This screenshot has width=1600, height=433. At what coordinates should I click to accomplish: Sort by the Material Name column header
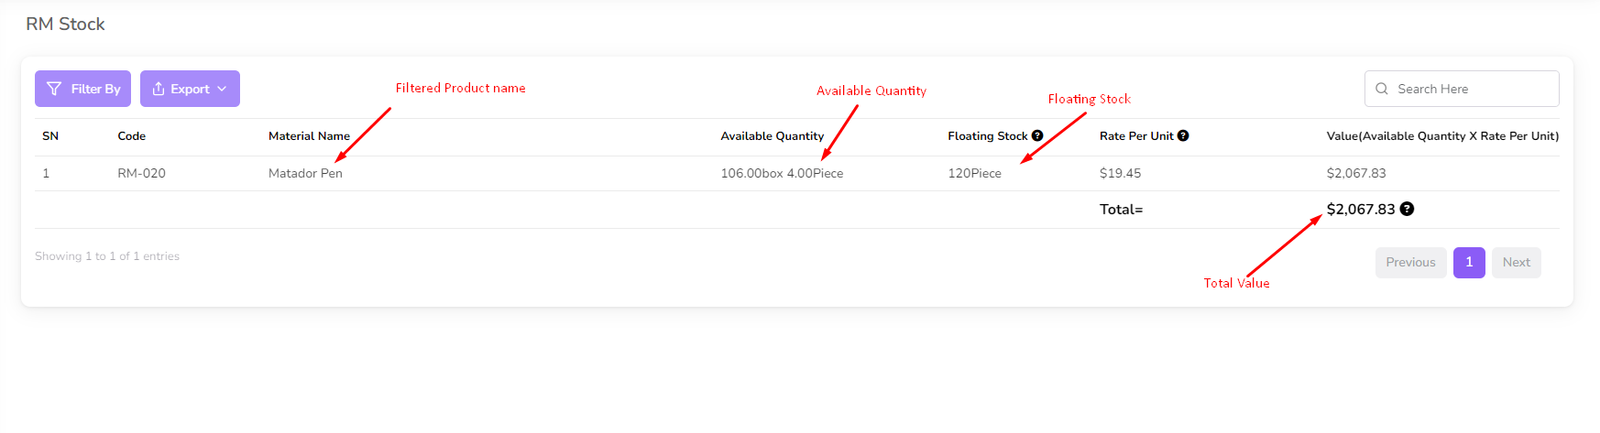pyautogui.click(x=309, y=136)
